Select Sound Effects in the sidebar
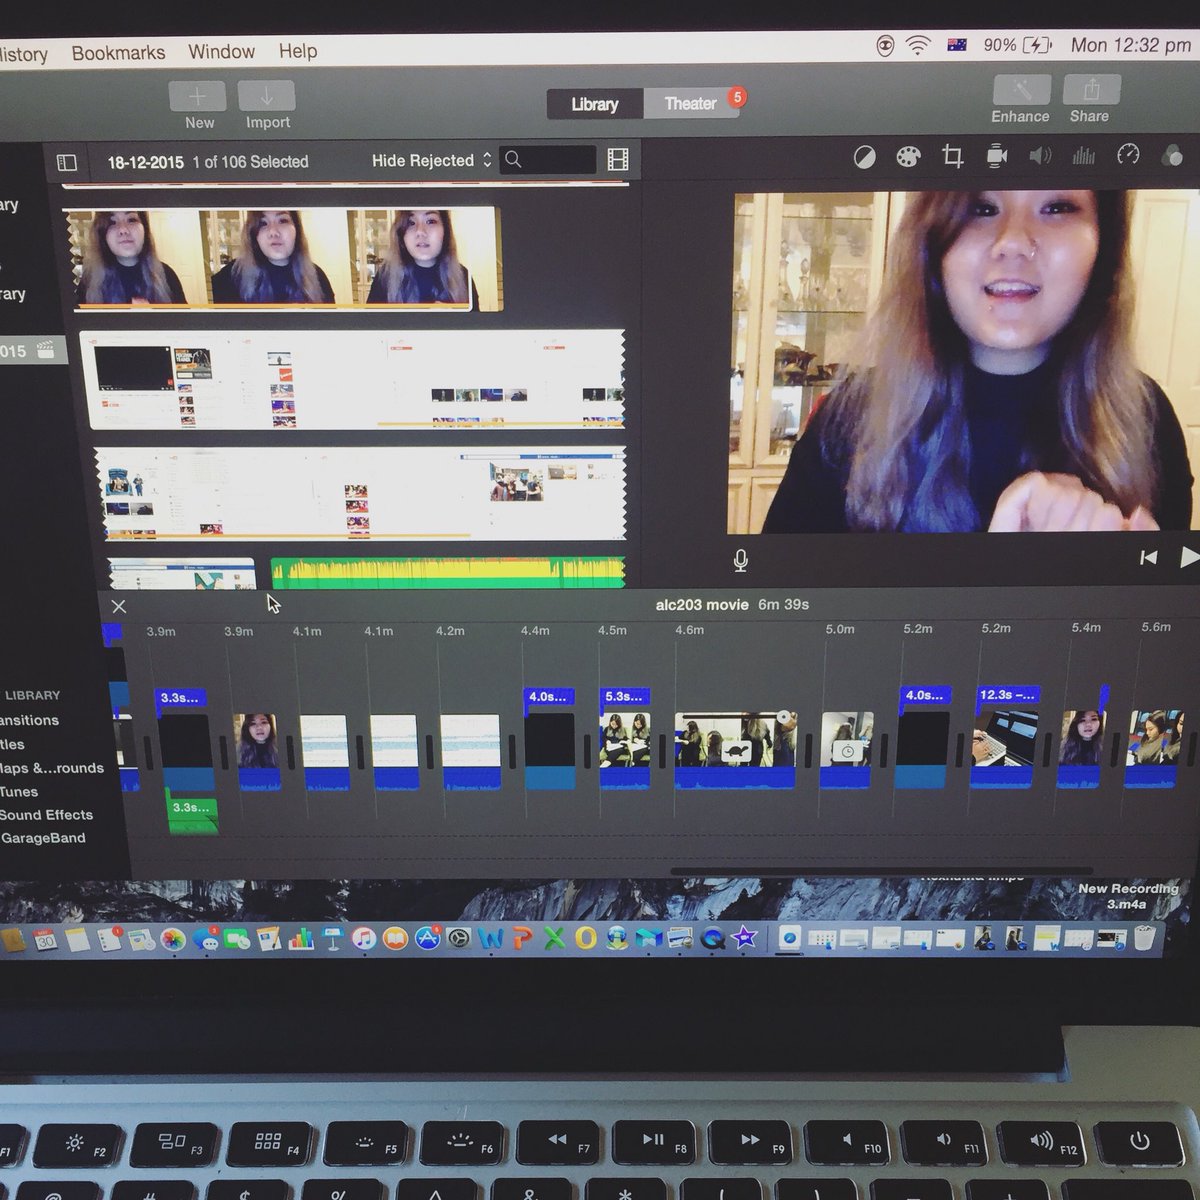The image size is (1200, 1200). [x=45, y=815]
